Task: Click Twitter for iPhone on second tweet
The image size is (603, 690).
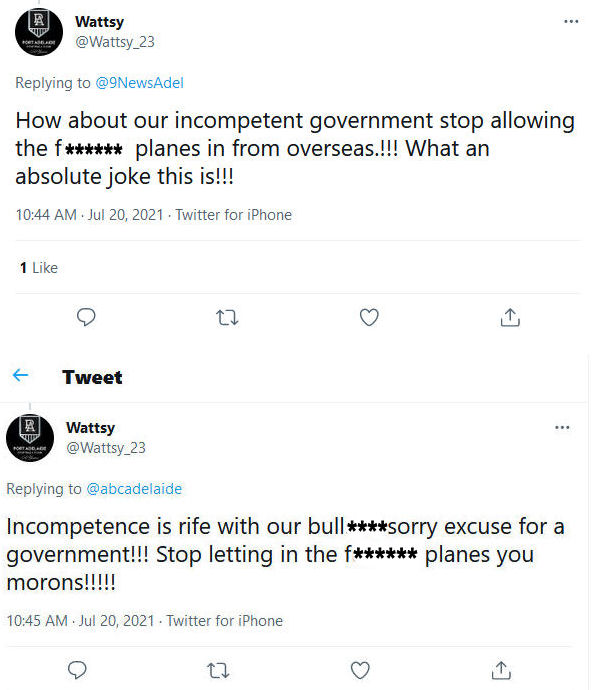Action: click(x=224, y=621)
